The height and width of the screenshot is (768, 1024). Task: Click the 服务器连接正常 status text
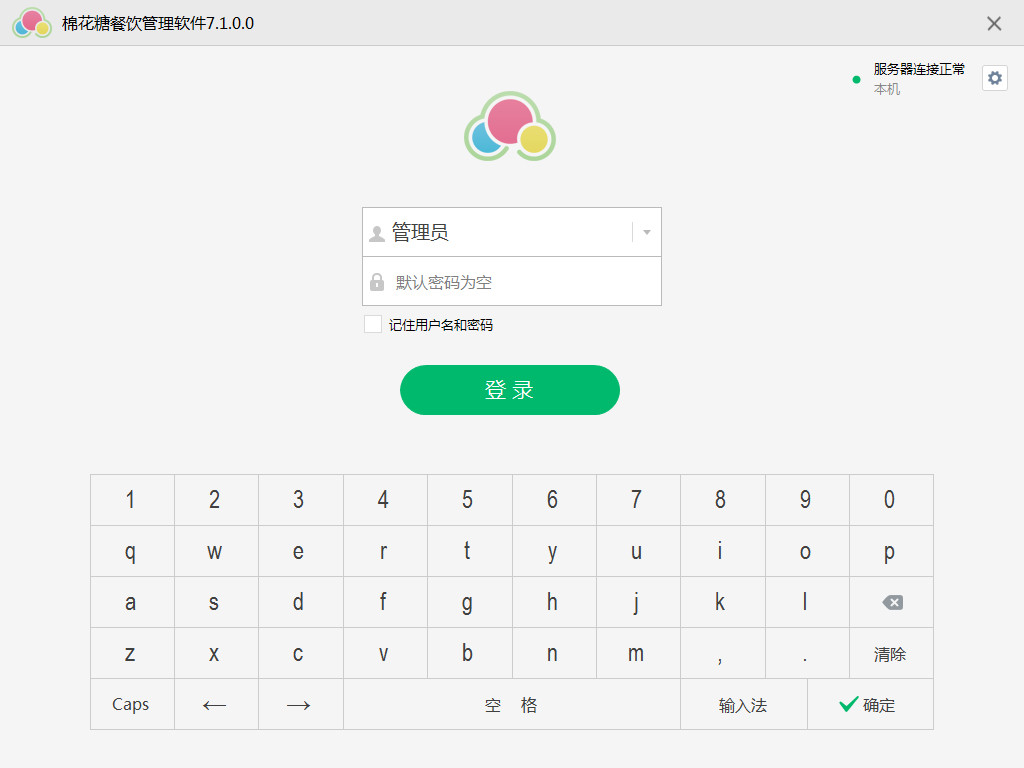tap(919, 69)
